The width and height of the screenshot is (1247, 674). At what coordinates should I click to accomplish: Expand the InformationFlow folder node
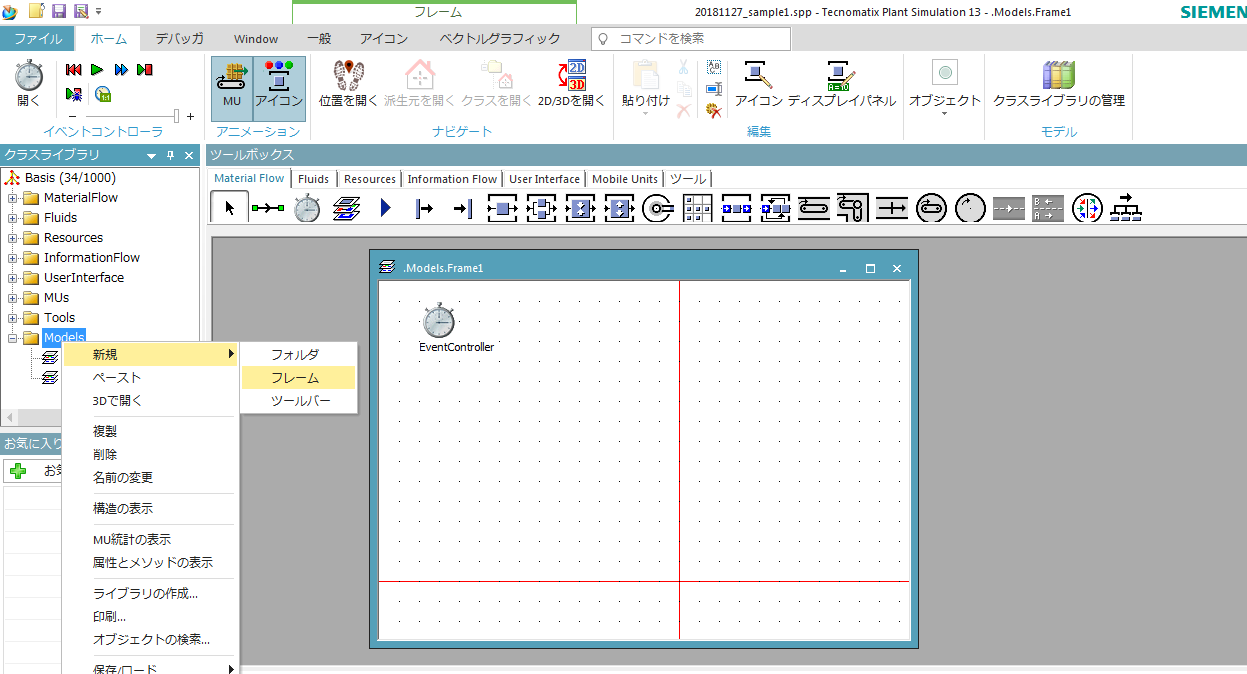coord(12,257)
